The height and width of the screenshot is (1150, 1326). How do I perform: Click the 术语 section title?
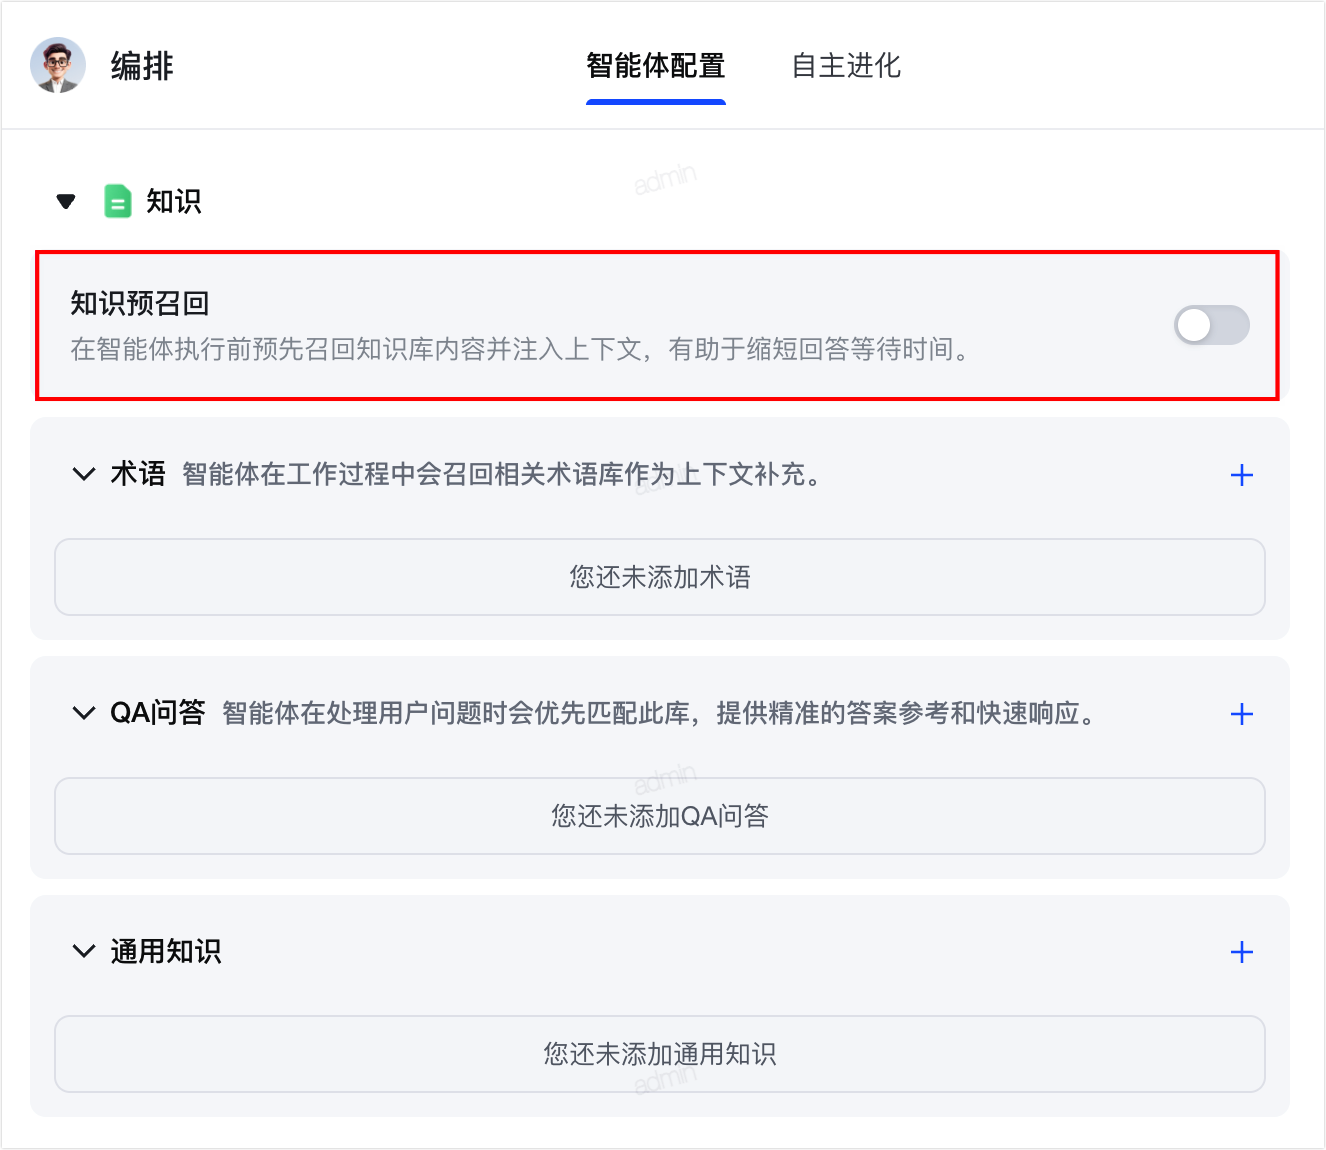tap(138, 474)
